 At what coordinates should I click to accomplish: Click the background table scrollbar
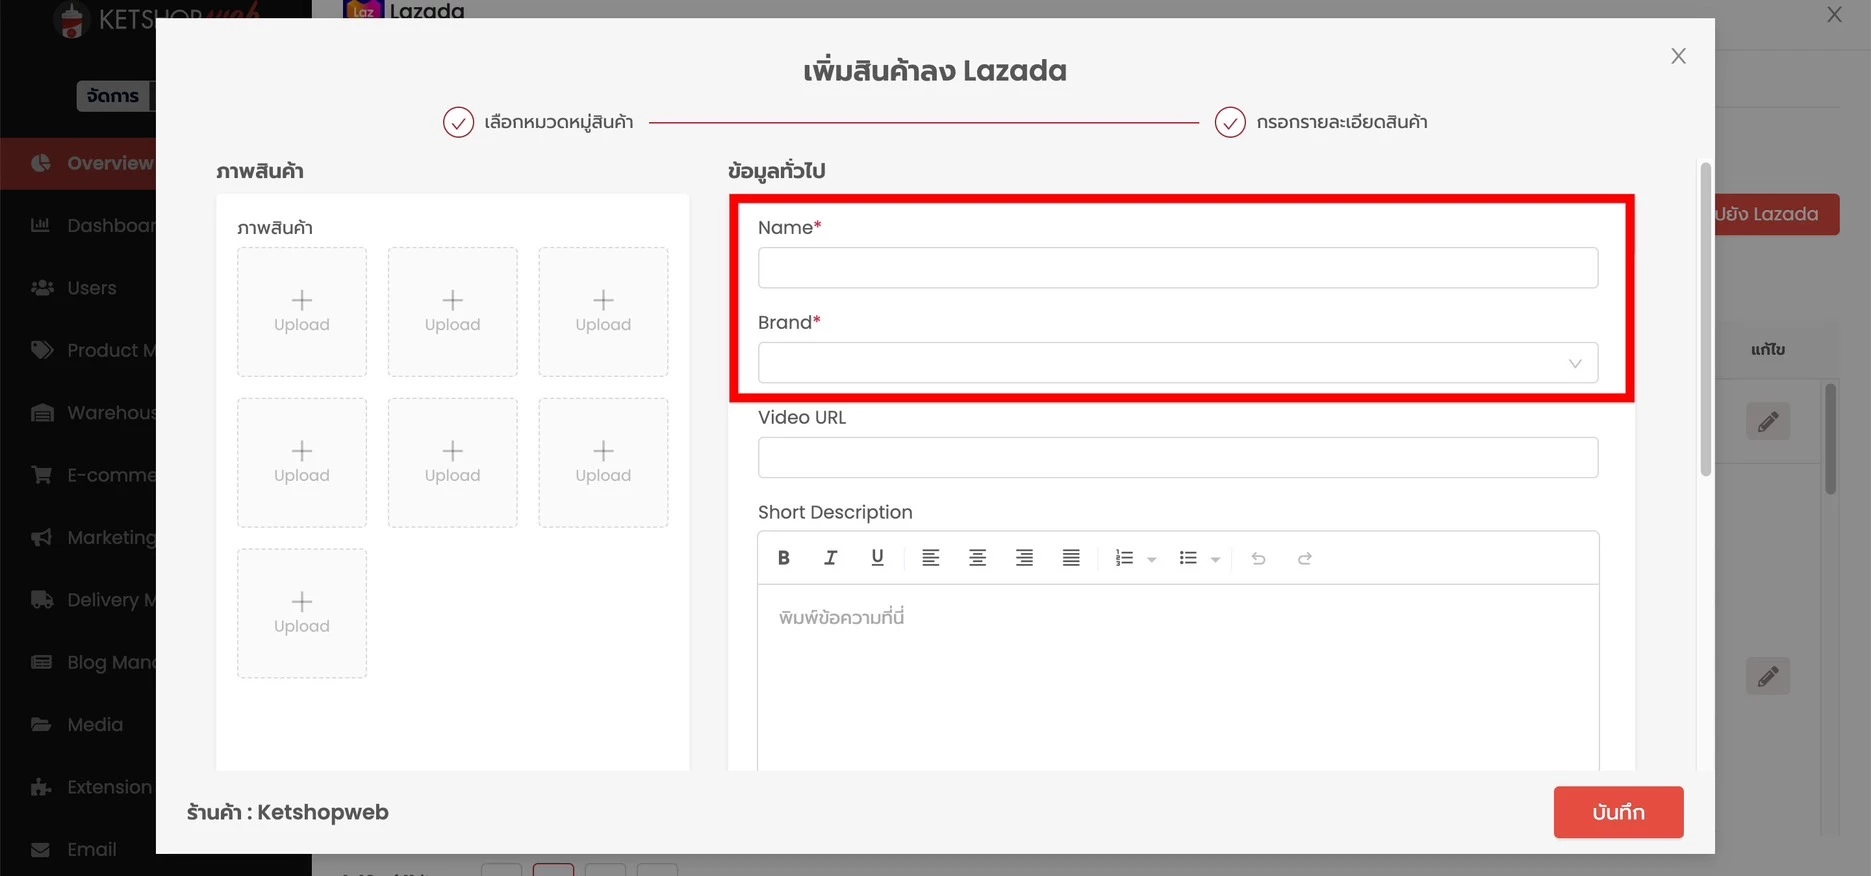tap(1830, 438)
